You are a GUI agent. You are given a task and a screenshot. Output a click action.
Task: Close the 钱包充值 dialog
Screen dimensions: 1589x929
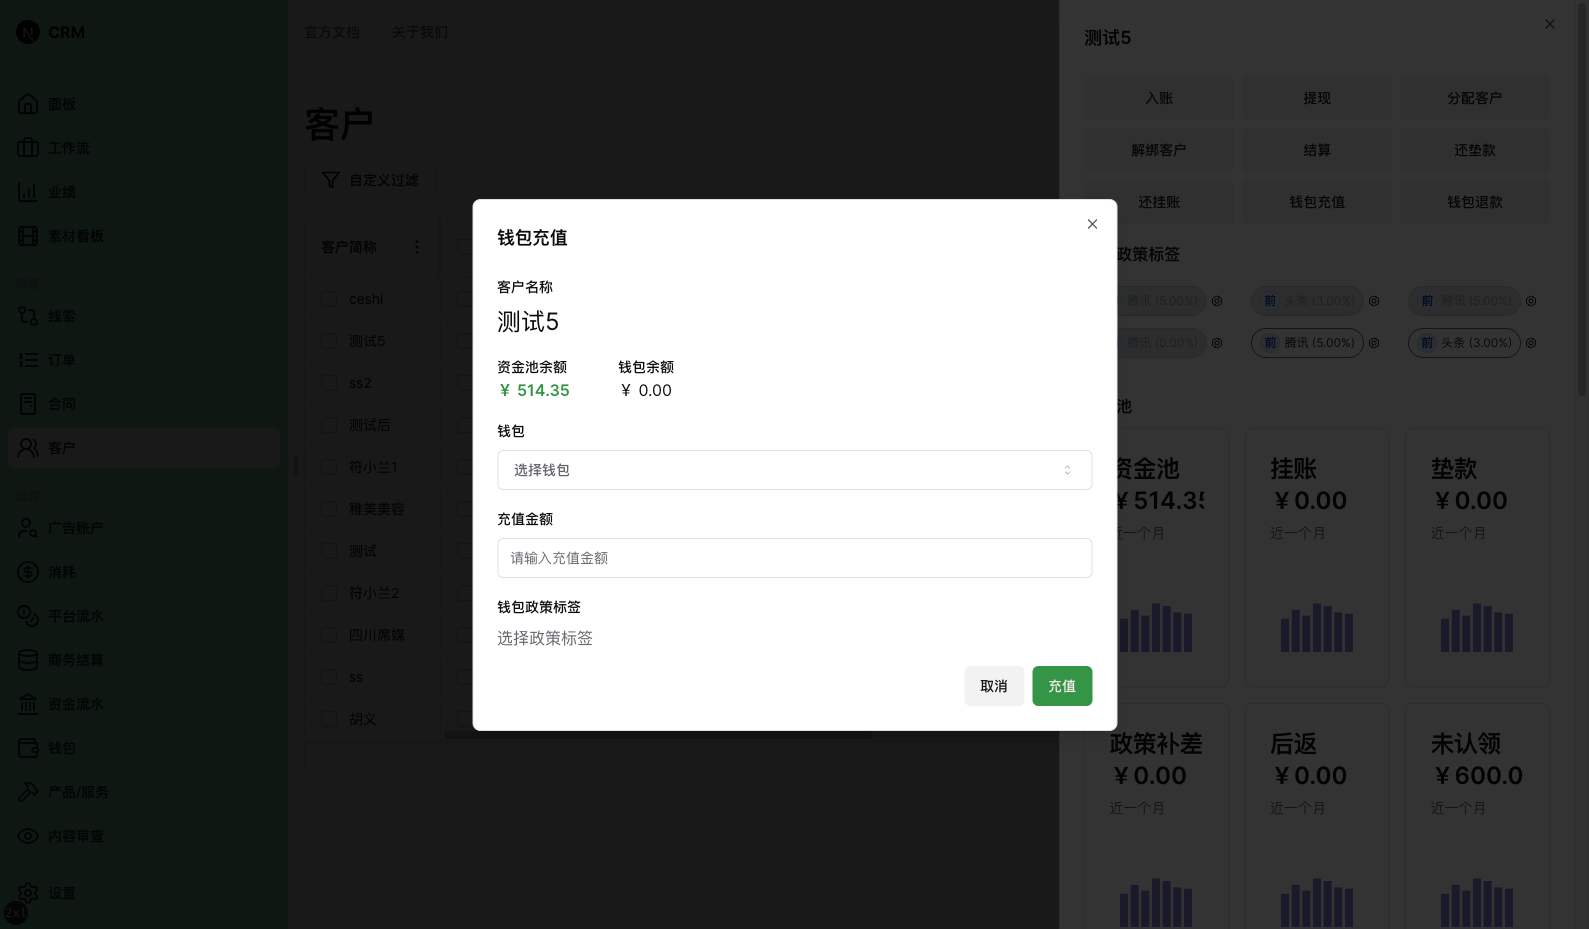tap(1092, 224)
